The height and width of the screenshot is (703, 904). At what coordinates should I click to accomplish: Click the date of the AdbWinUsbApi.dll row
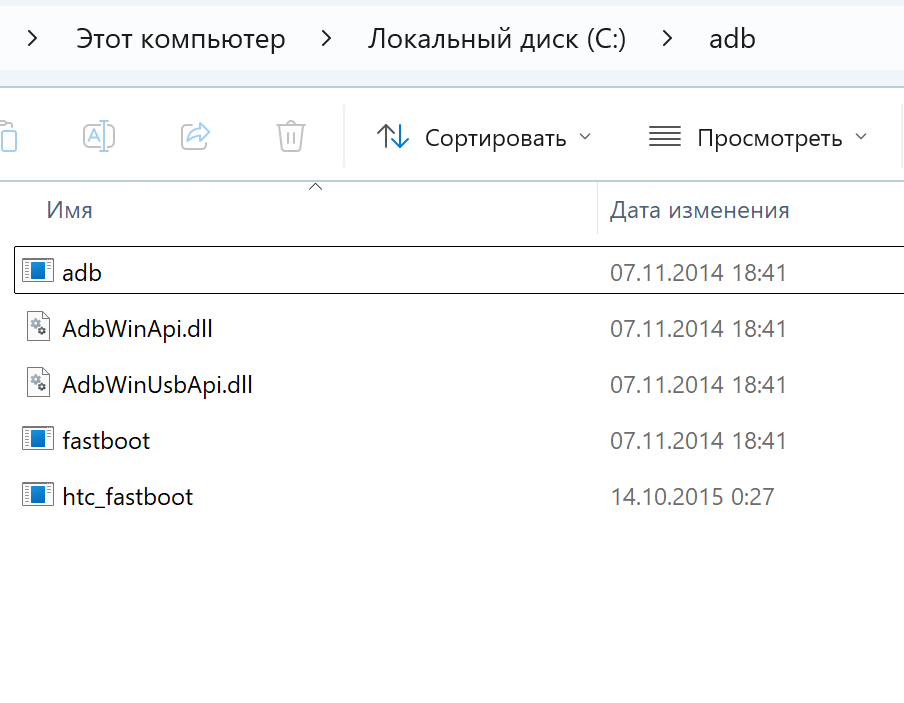pyautogui.click(x=698, y=385)
